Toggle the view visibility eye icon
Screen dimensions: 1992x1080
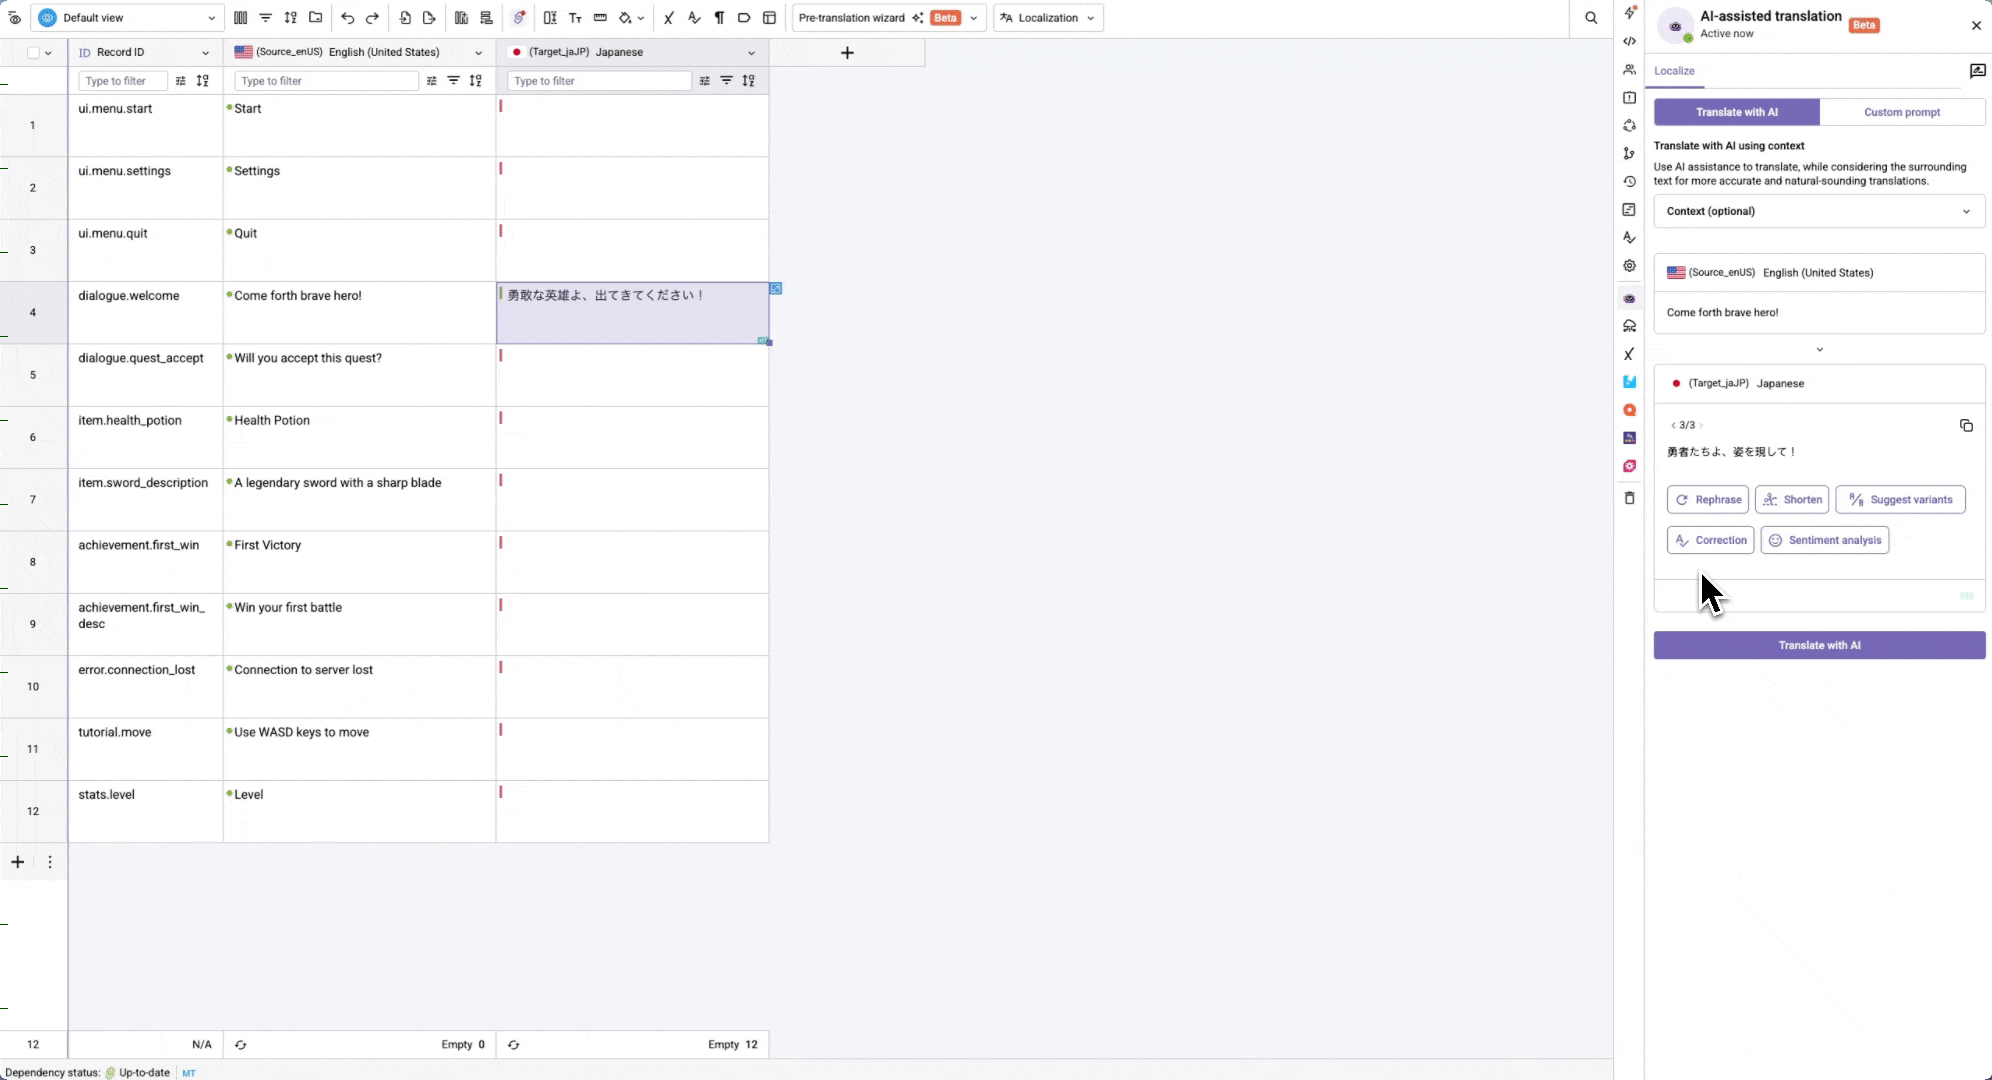coord(14,18)
